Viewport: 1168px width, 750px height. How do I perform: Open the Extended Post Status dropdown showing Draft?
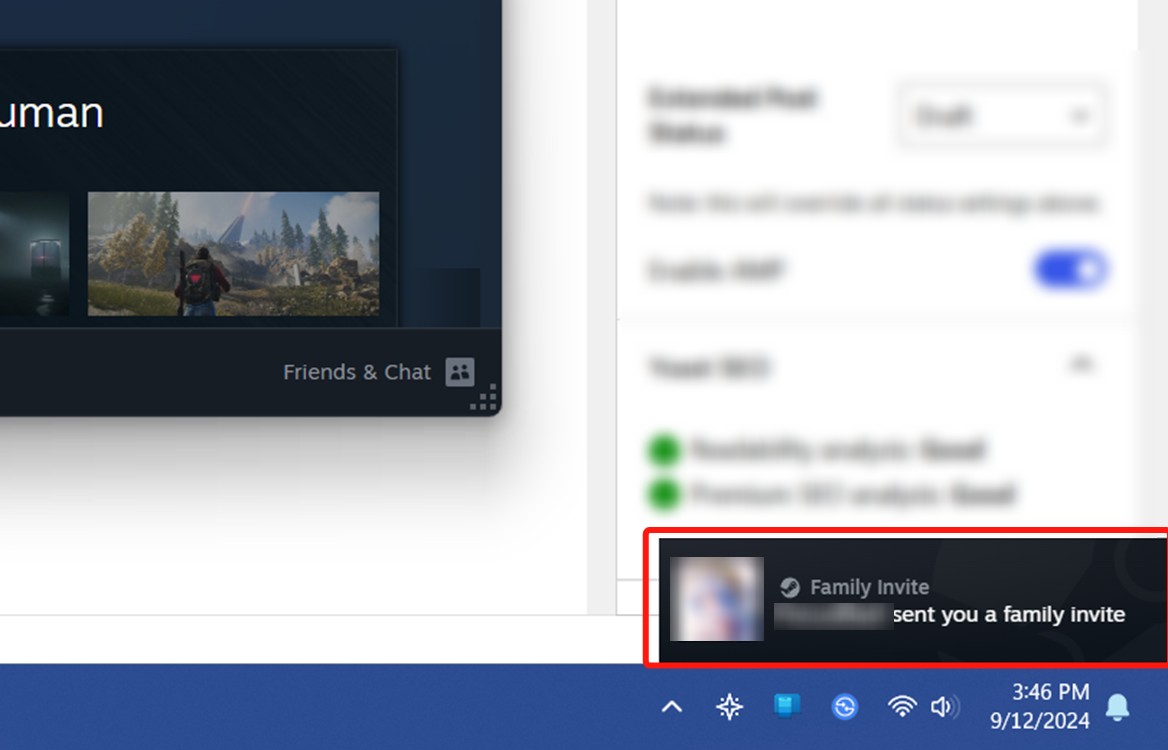click(1001, 114)
